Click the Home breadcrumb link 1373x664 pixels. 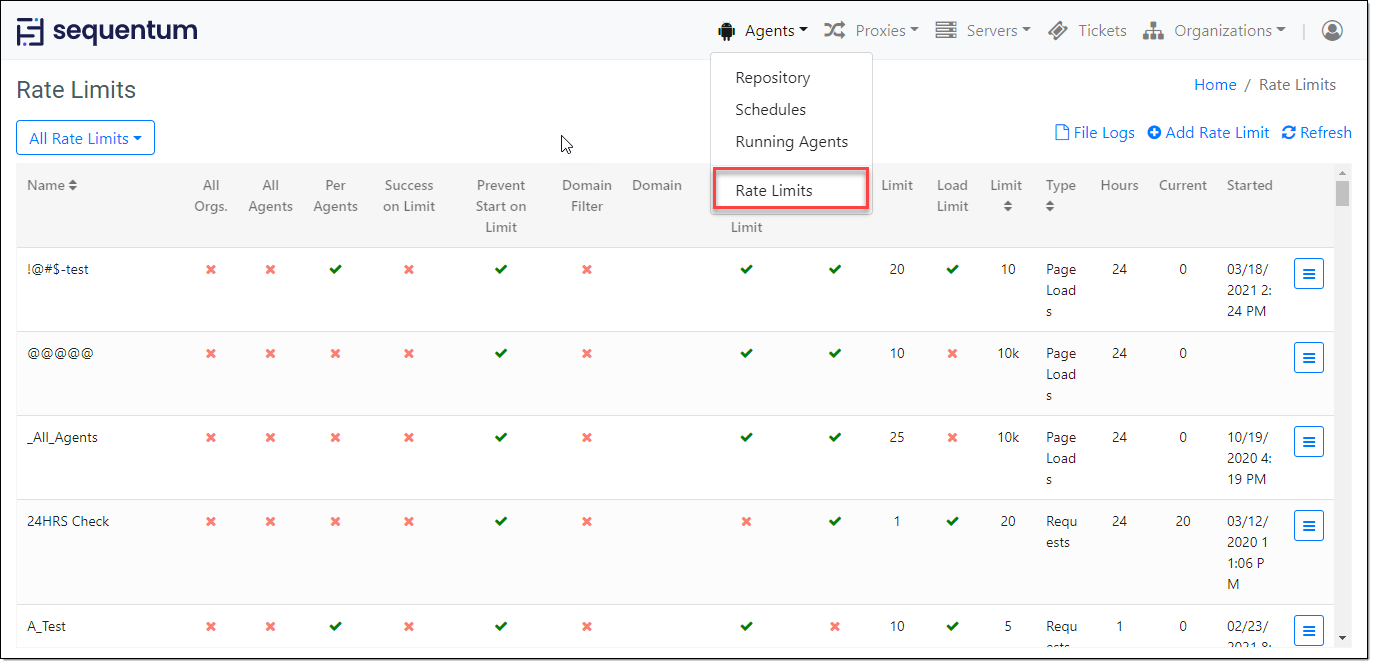point(1215,85)
